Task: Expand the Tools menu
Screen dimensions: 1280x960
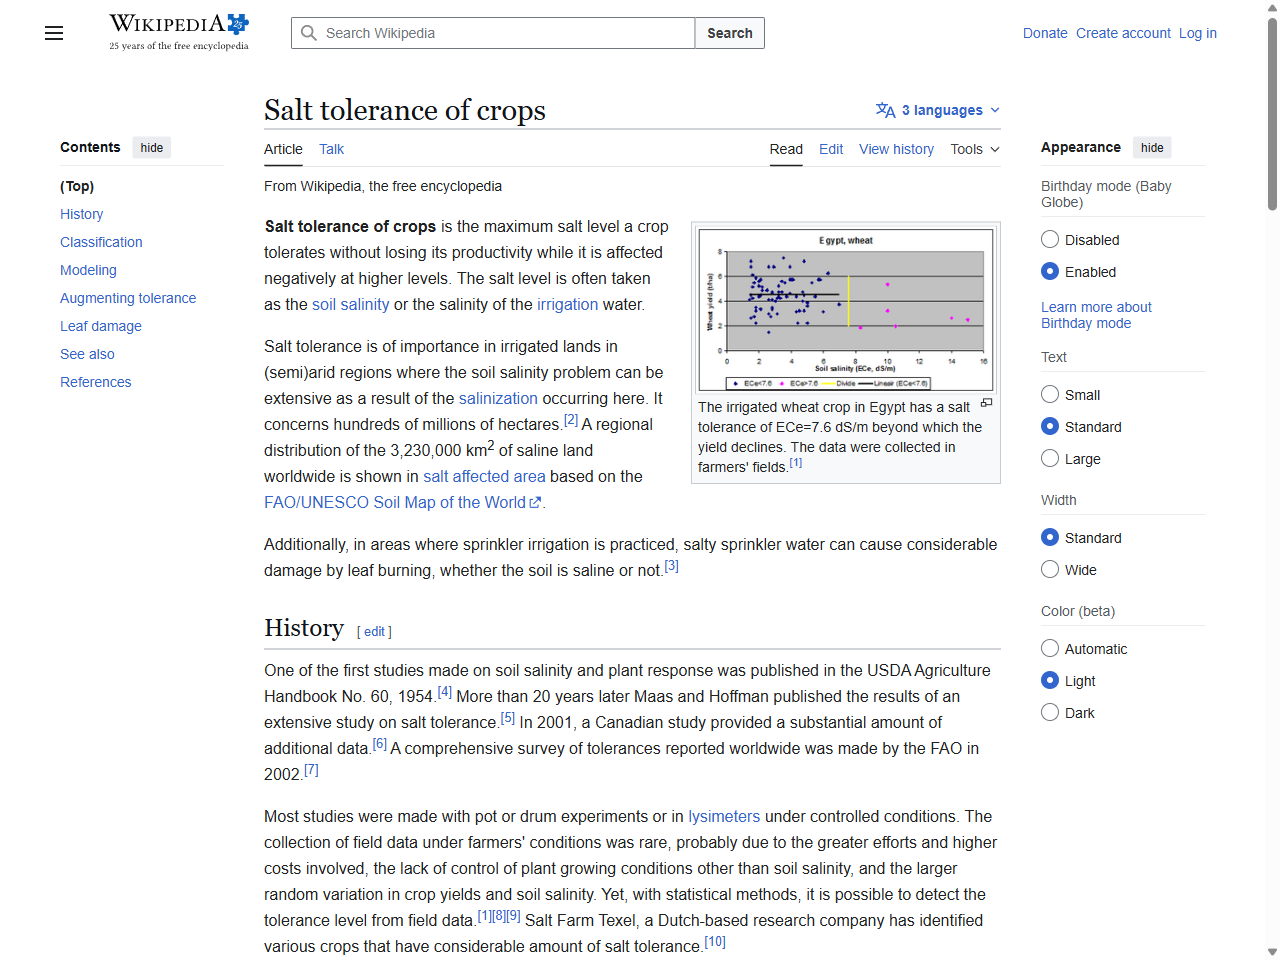Action: (x=974, y=149)
